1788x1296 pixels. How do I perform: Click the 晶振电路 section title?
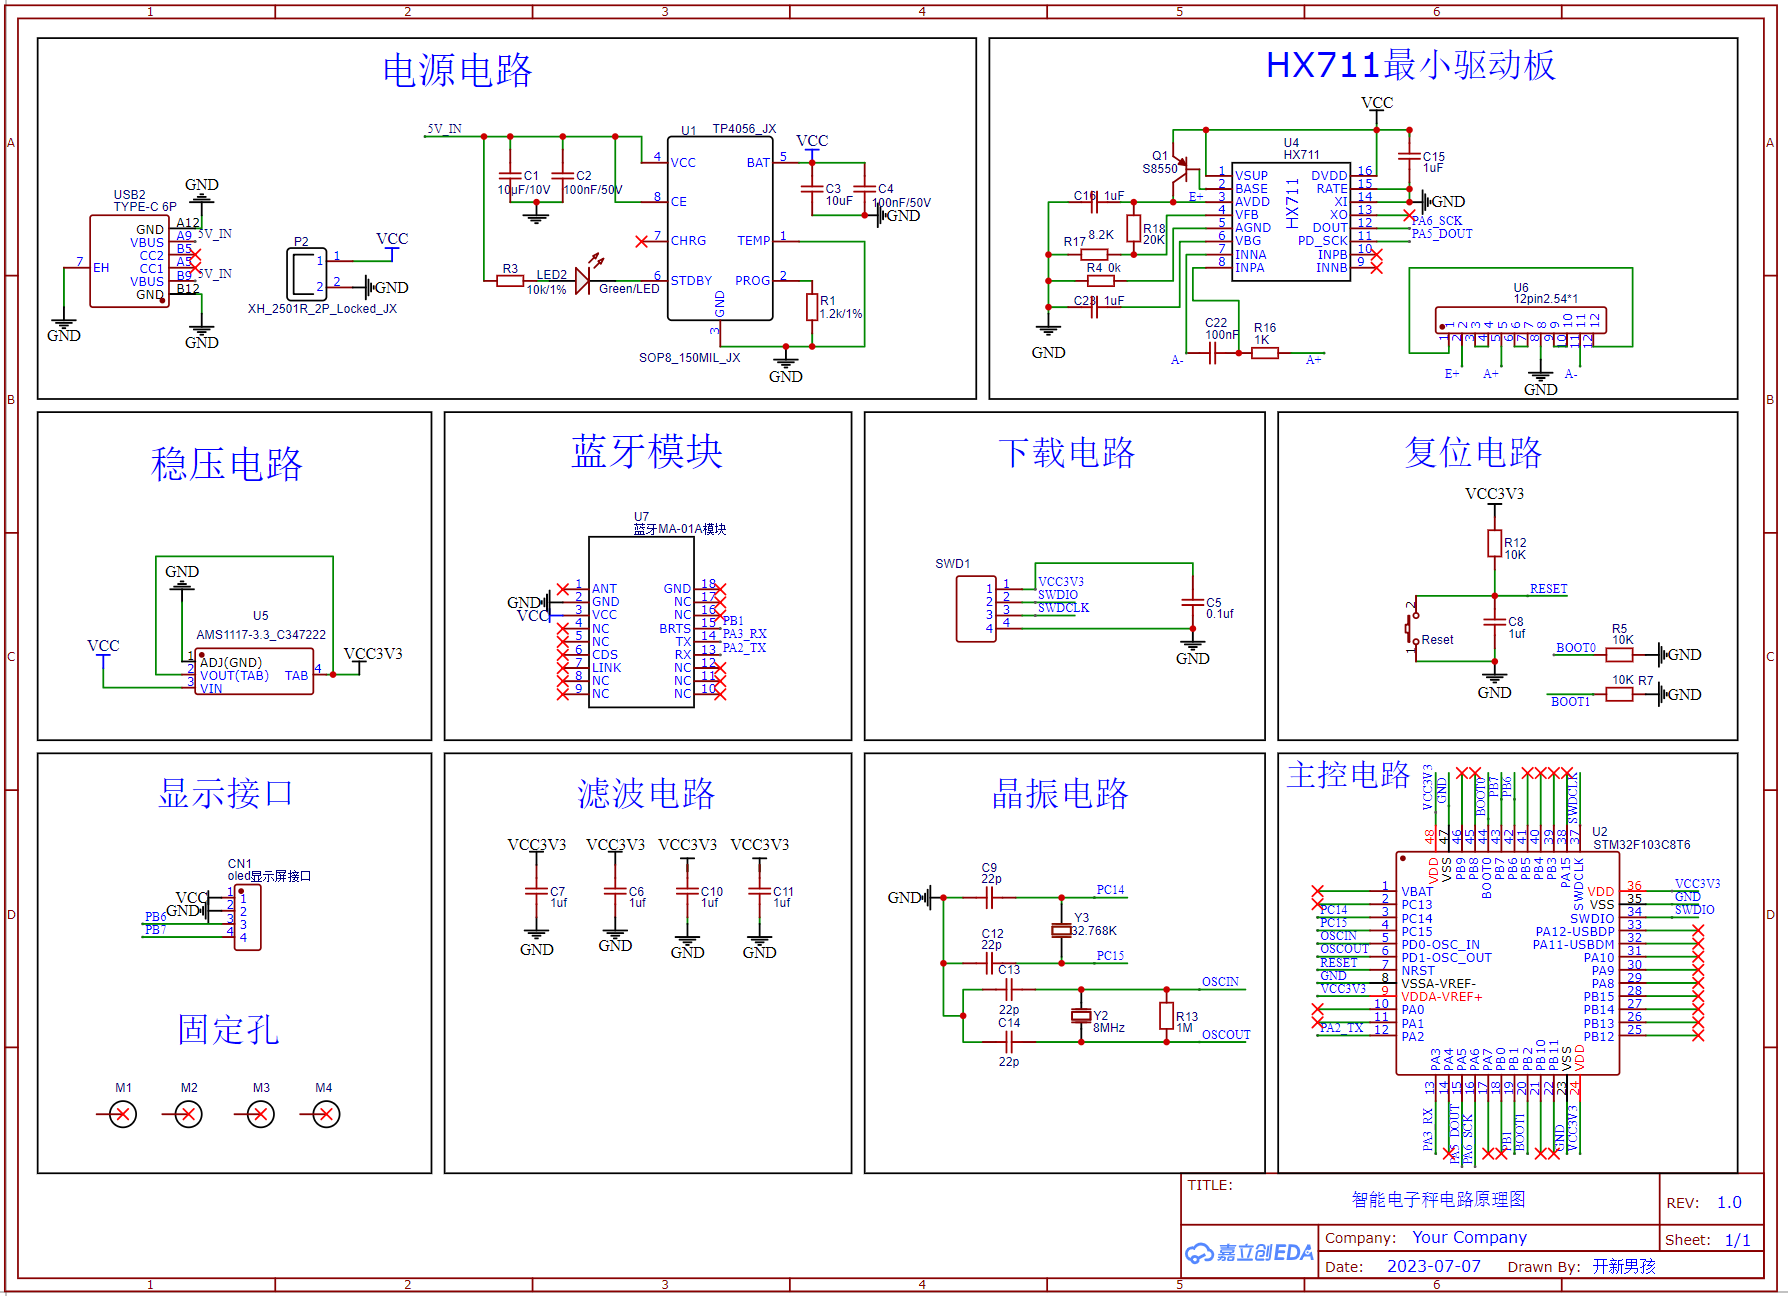[1060, 794]
